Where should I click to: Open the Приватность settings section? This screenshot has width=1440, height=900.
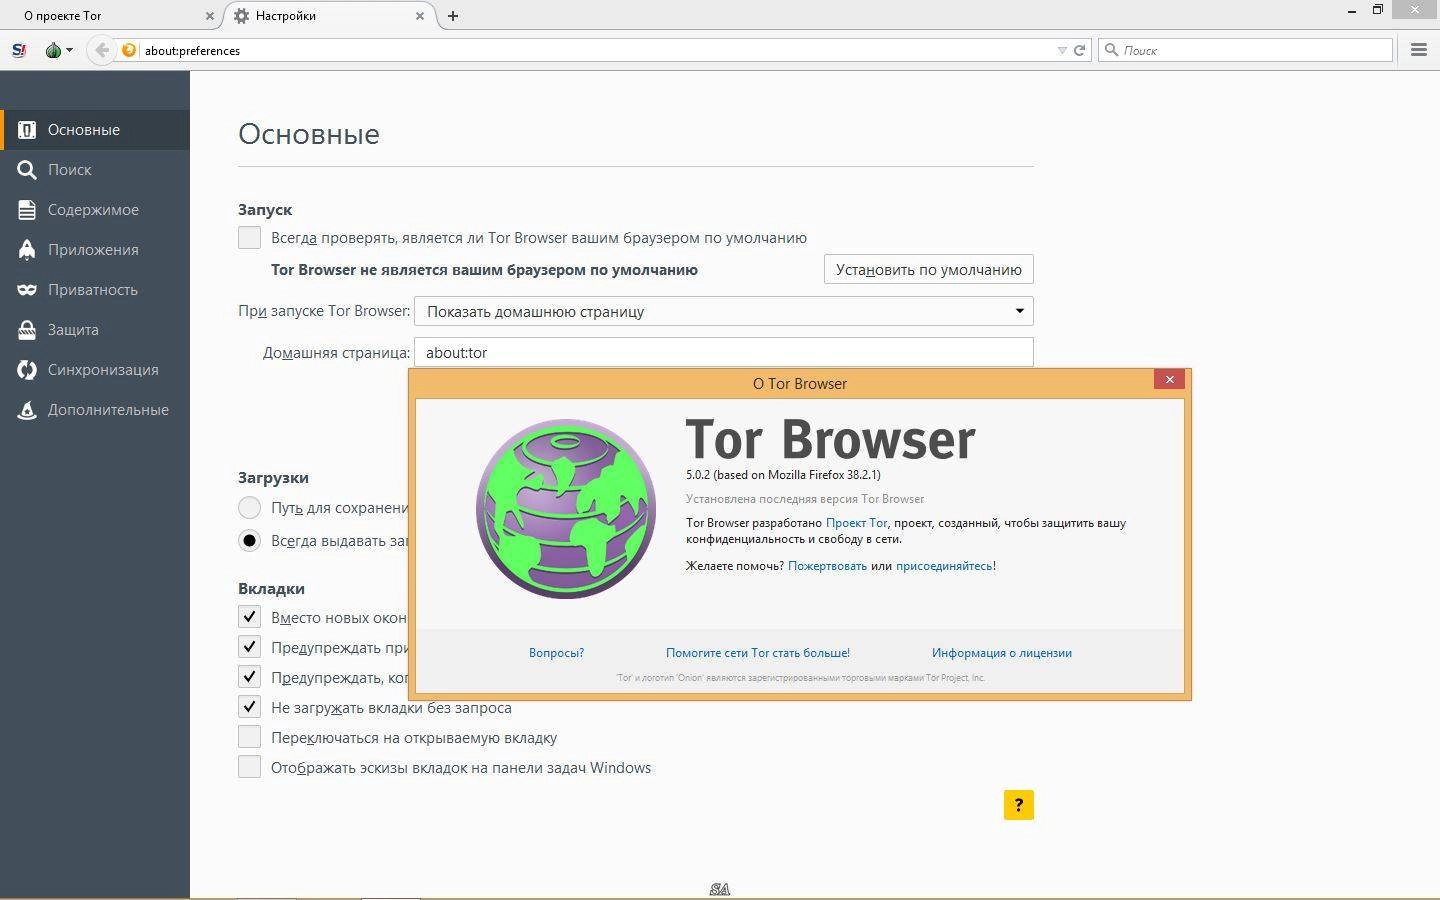point(95,290)
